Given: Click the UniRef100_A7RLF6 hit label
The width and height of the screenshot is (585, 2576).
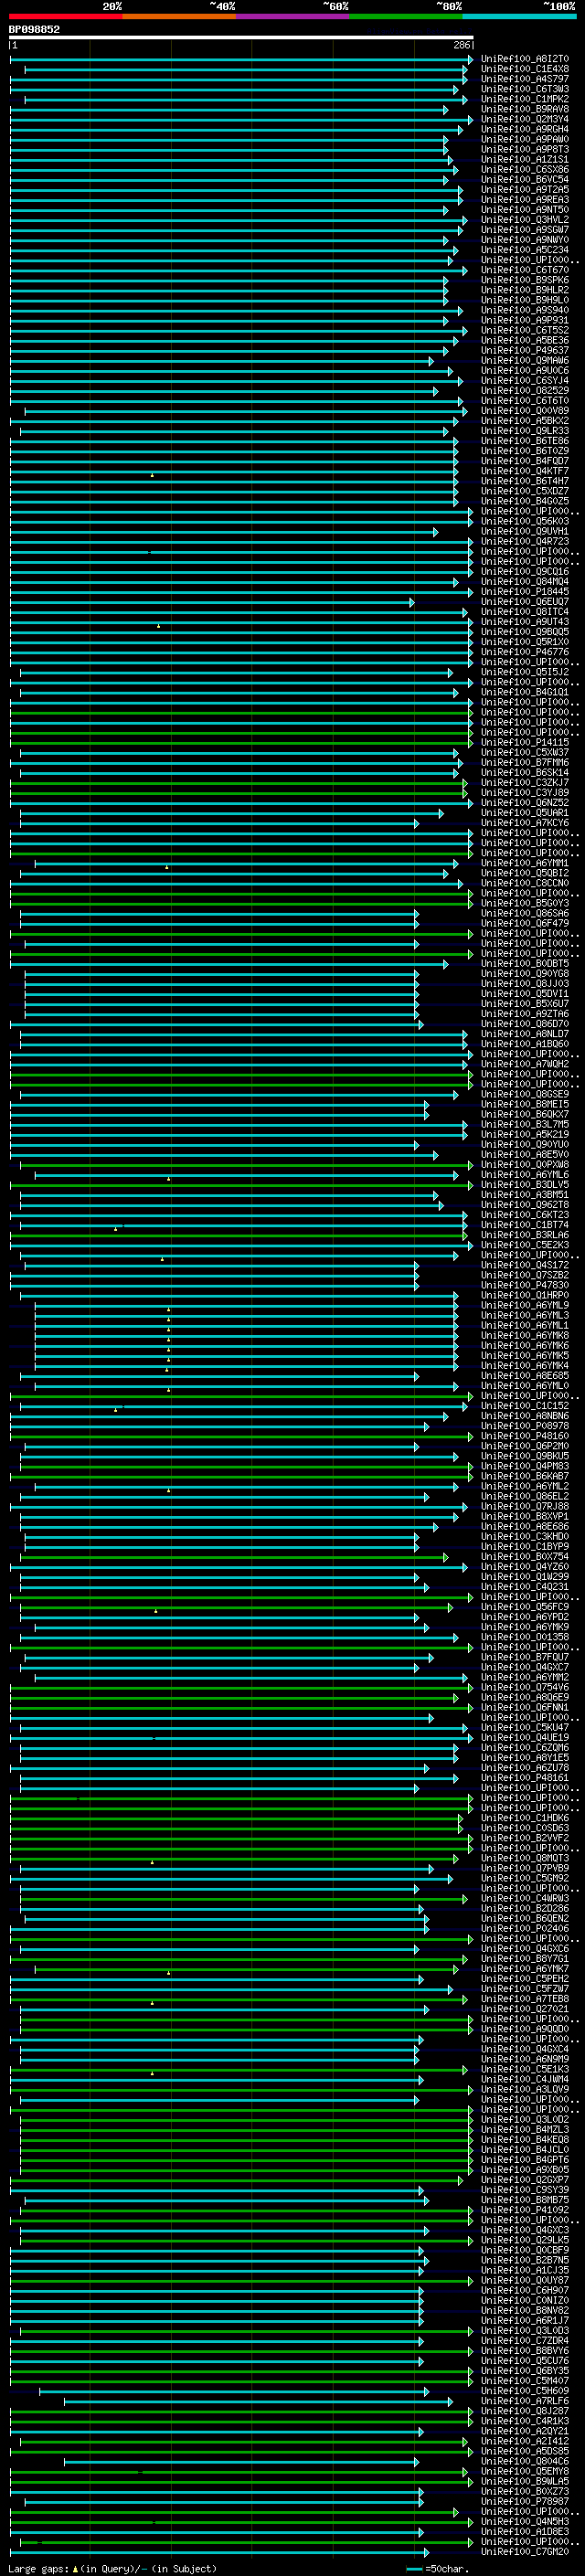Looking at the screenshot, I should coord(525,2402).
